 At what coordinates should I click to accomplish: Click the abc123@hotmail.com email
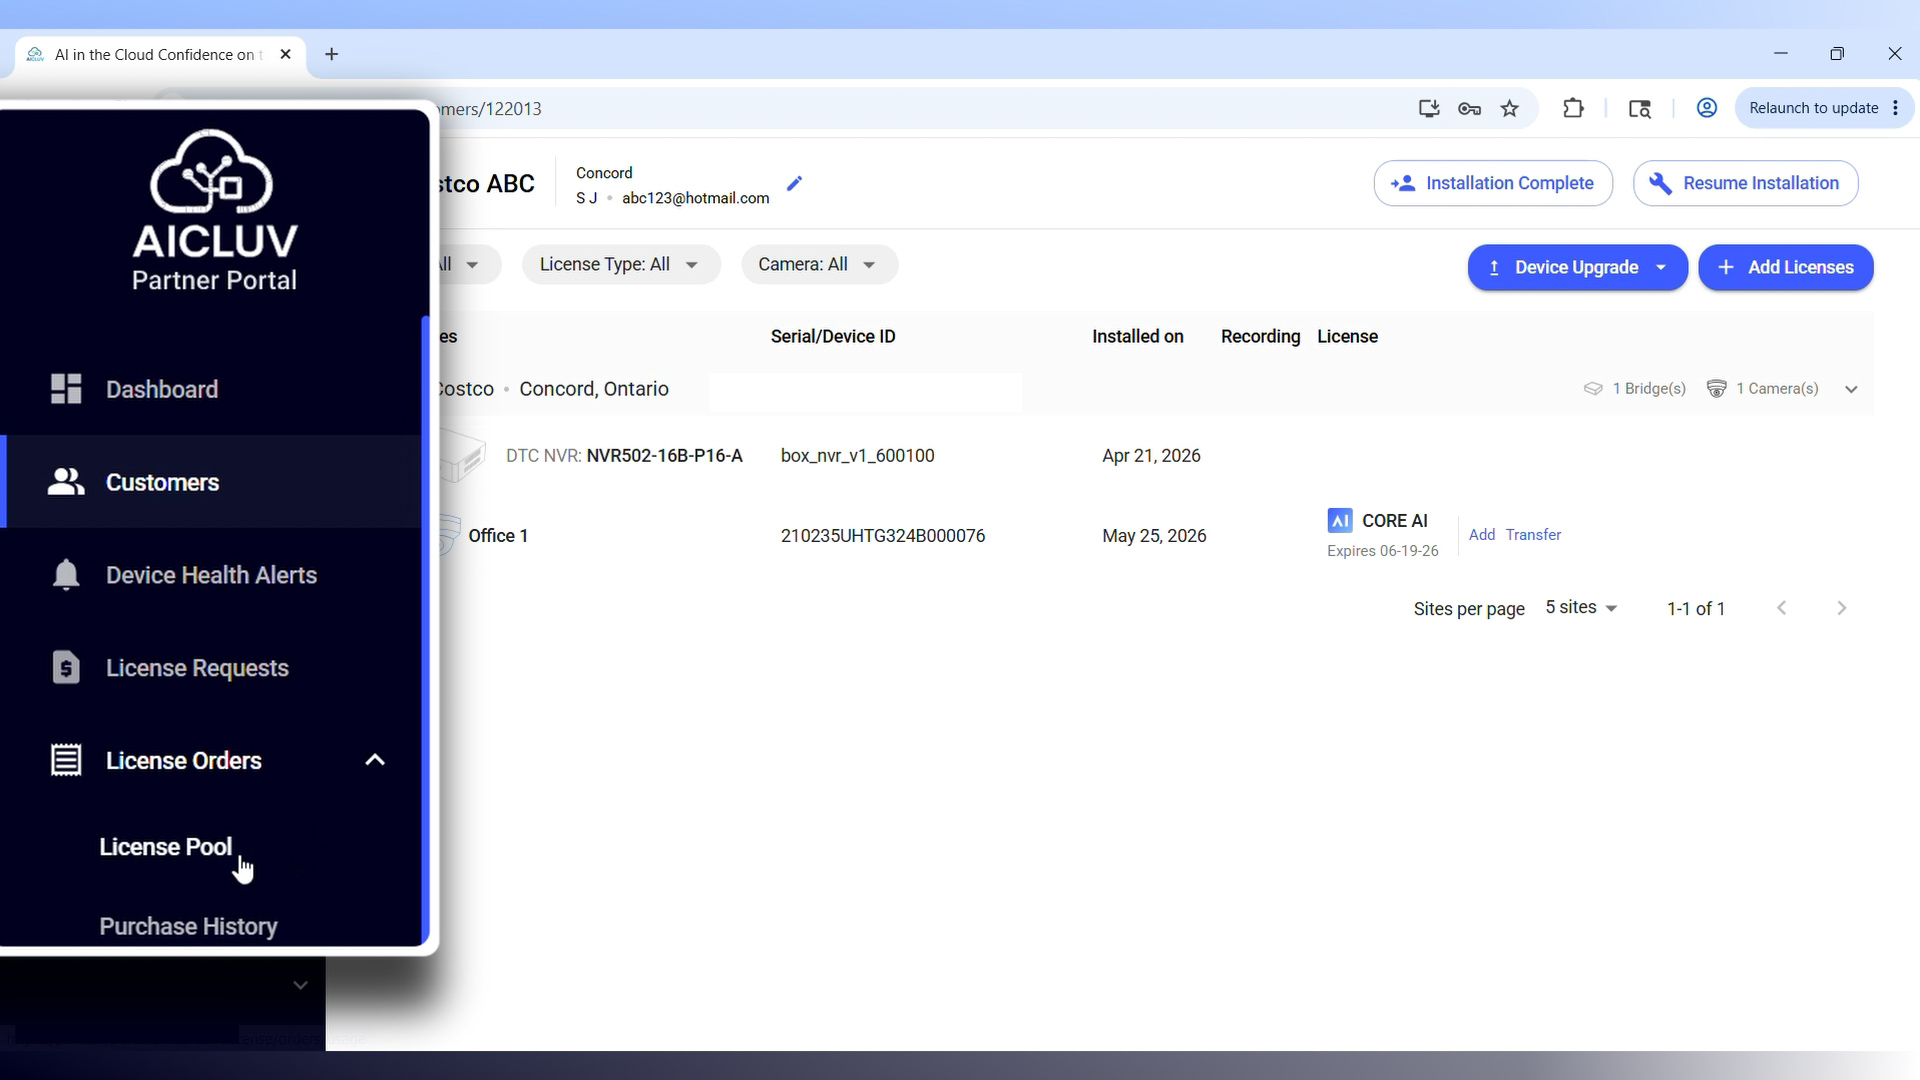(x=695, y=198)
